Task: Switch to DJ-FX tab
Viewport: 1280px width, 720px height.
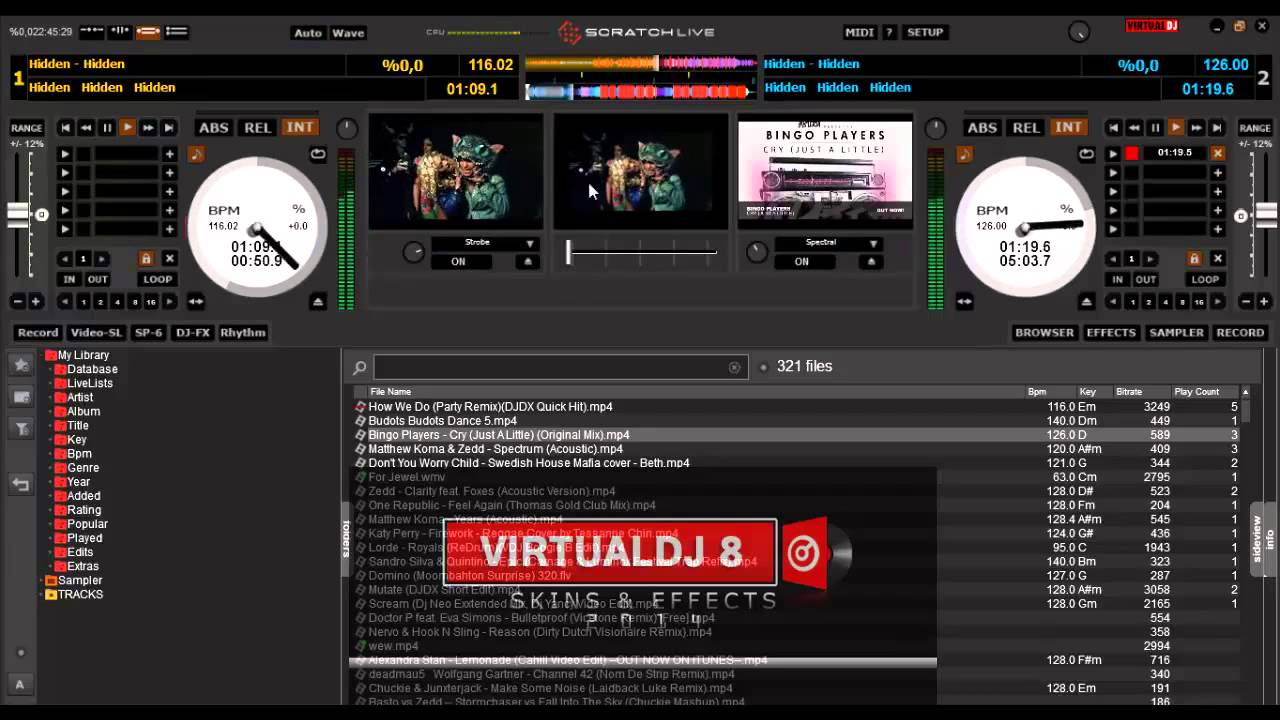Action: [x=192, y=332]
